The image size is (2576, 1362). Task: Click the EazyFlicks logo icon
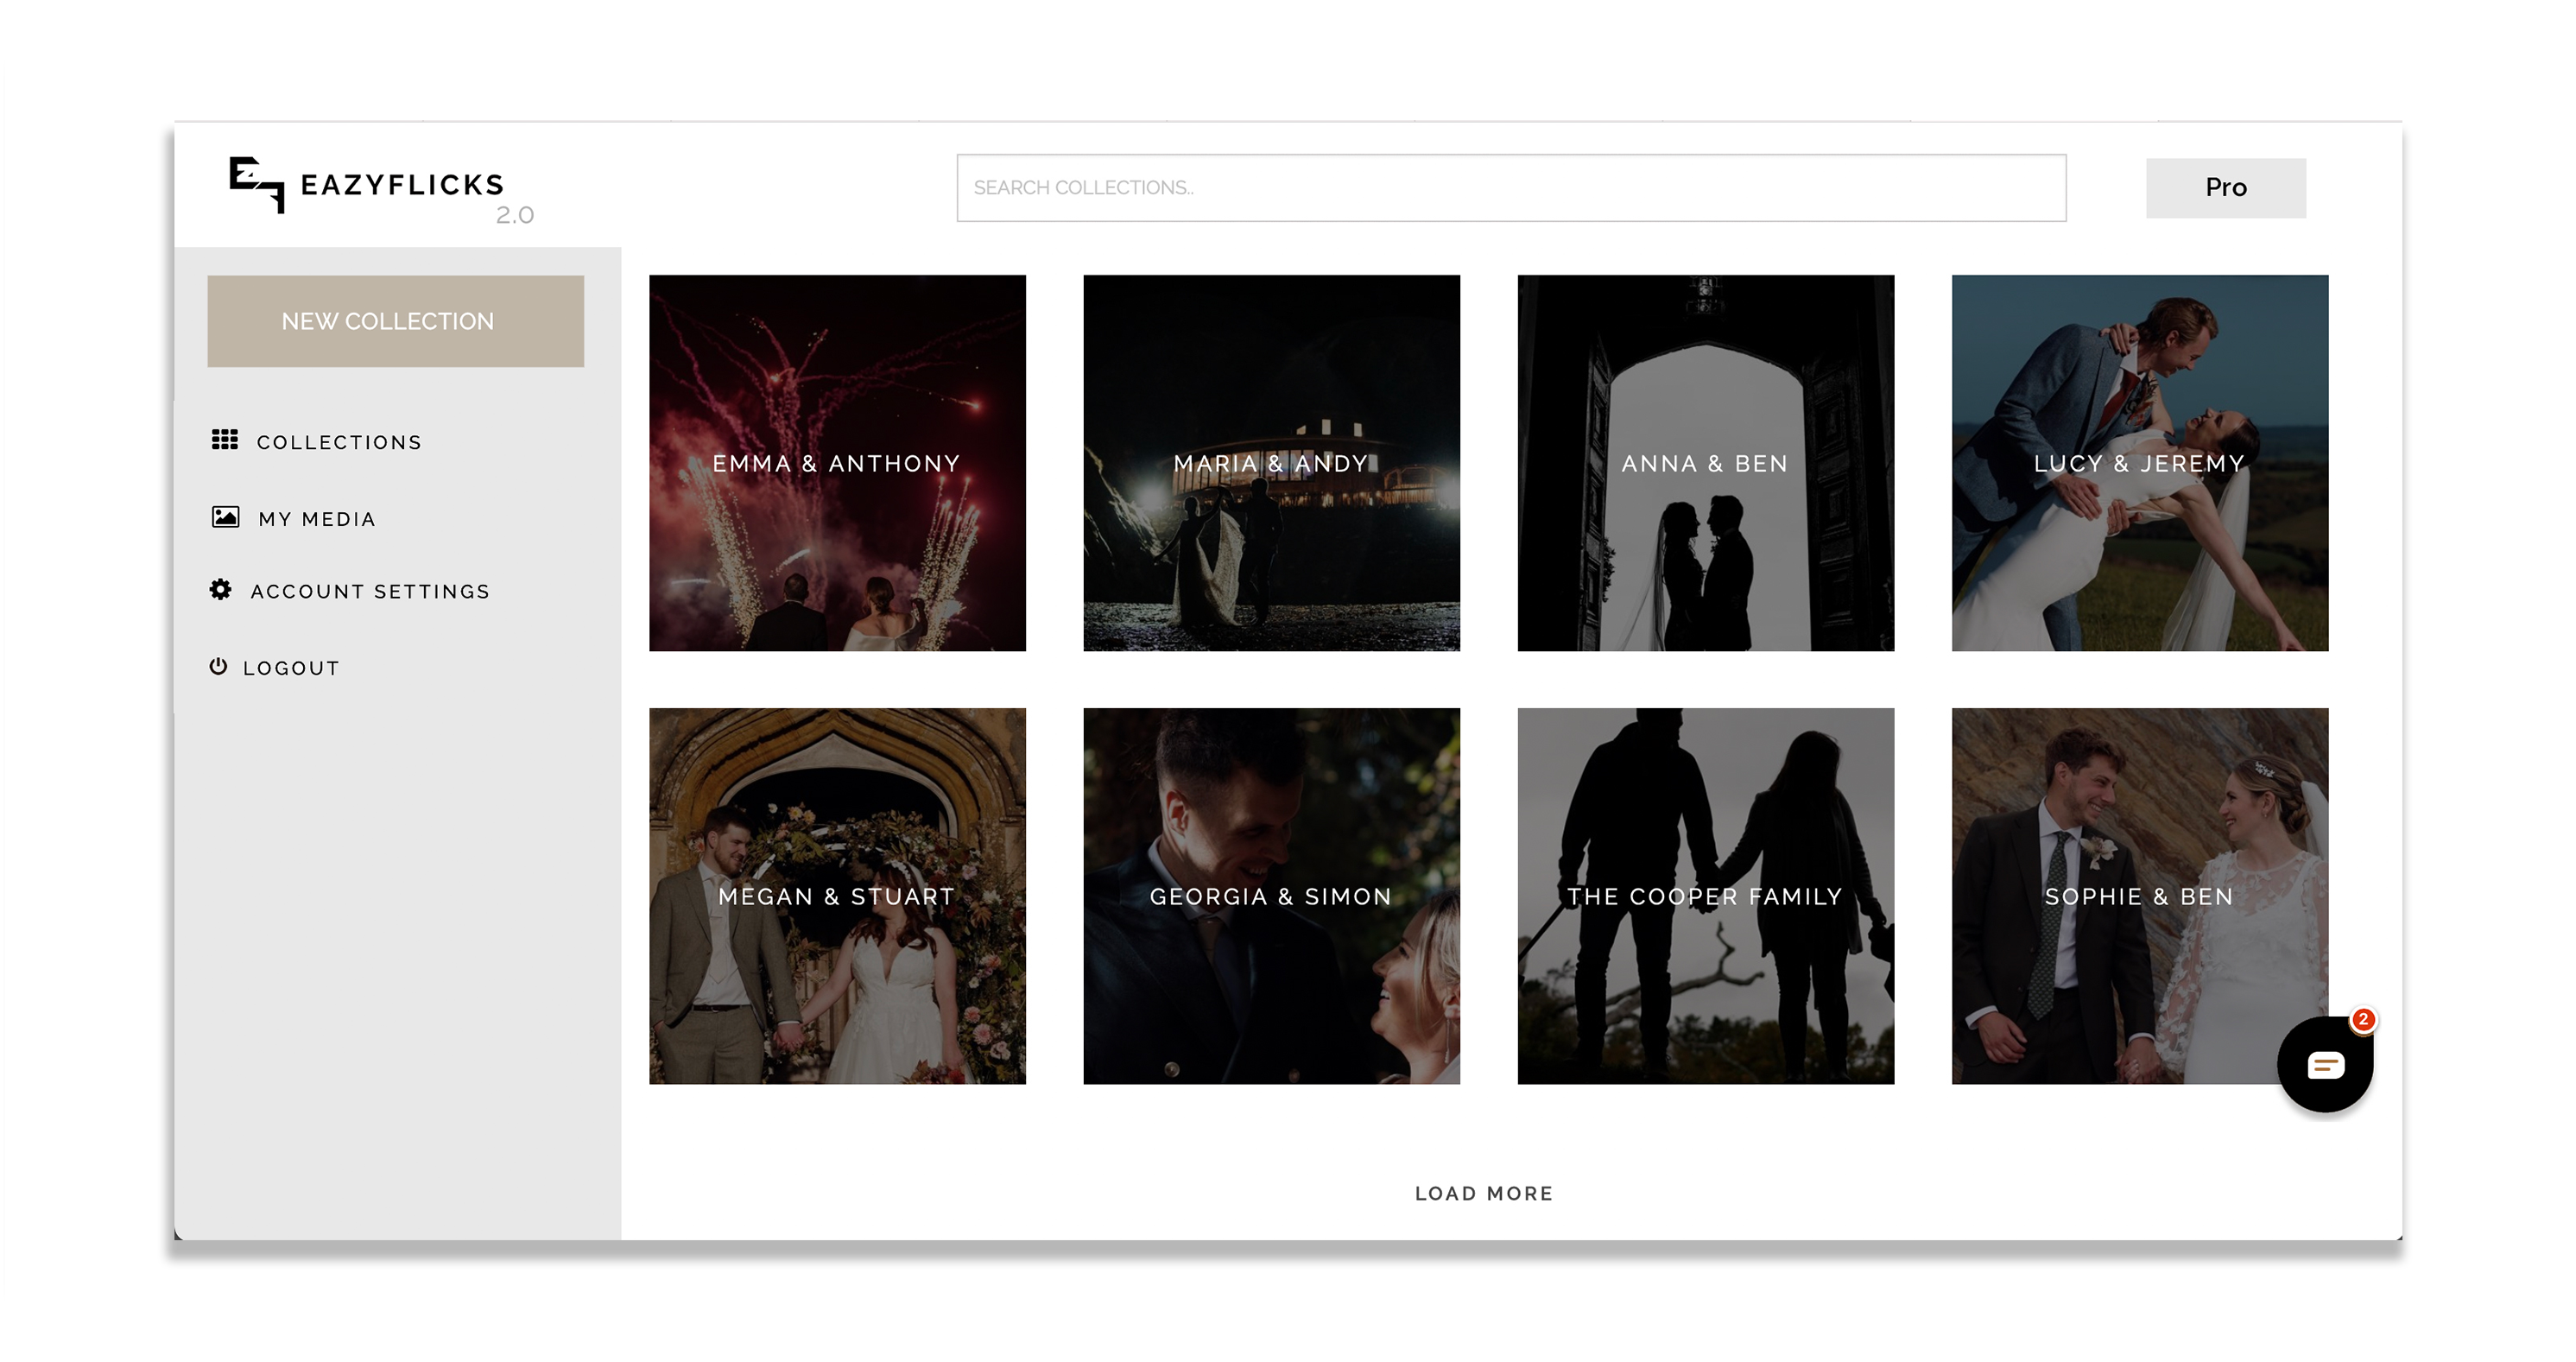click(257, 184)
